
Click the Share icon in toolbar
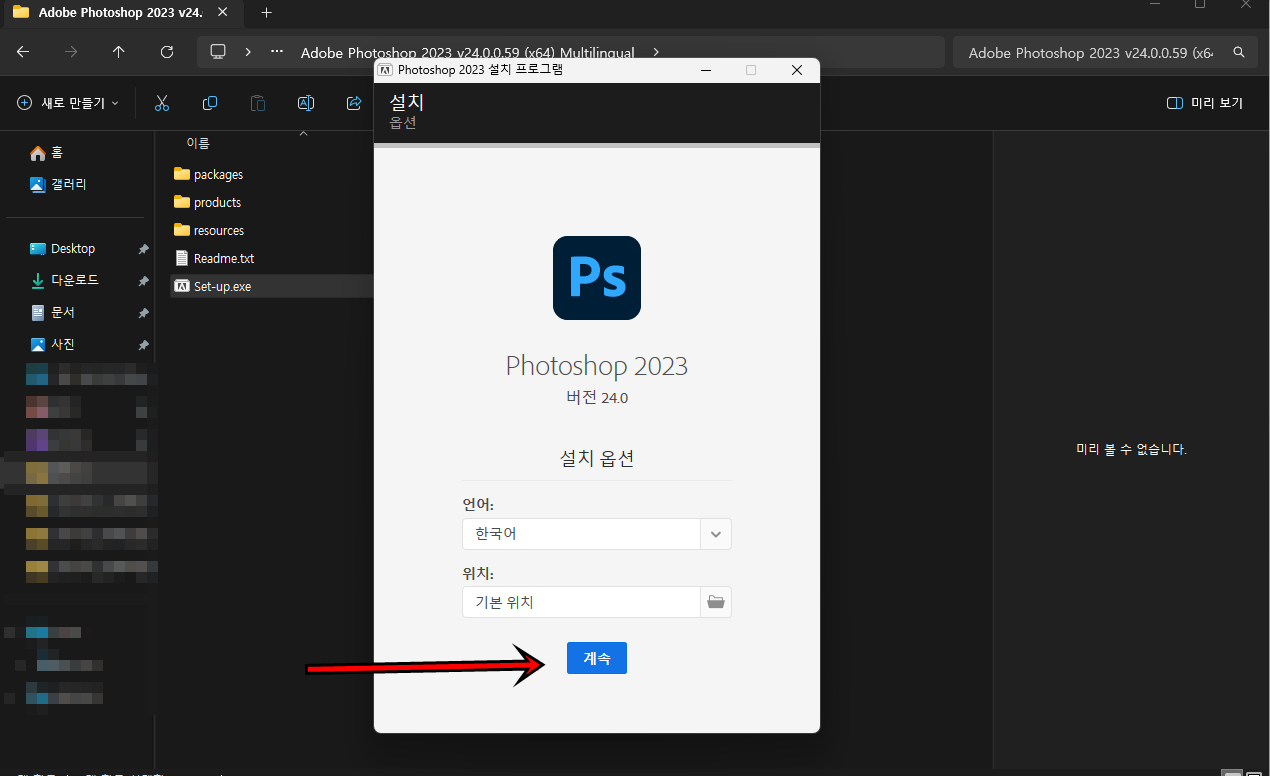354,103
